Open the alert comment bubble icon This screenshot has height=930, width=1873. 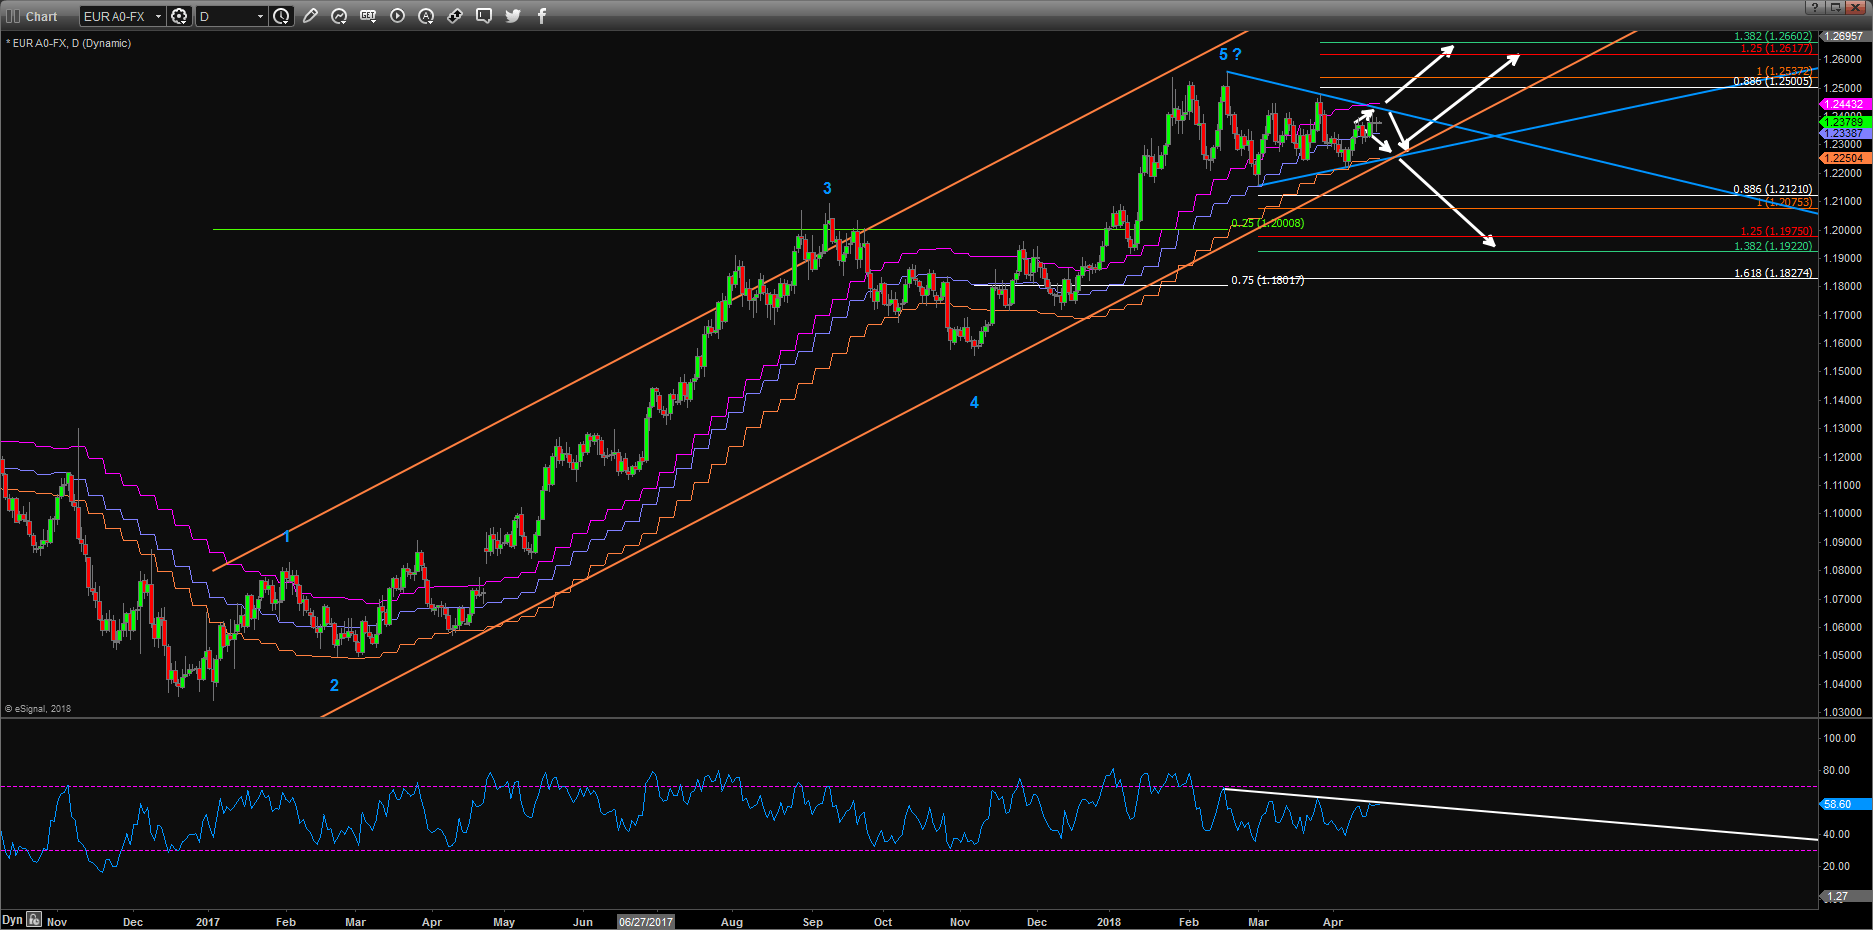pos(485,16)
